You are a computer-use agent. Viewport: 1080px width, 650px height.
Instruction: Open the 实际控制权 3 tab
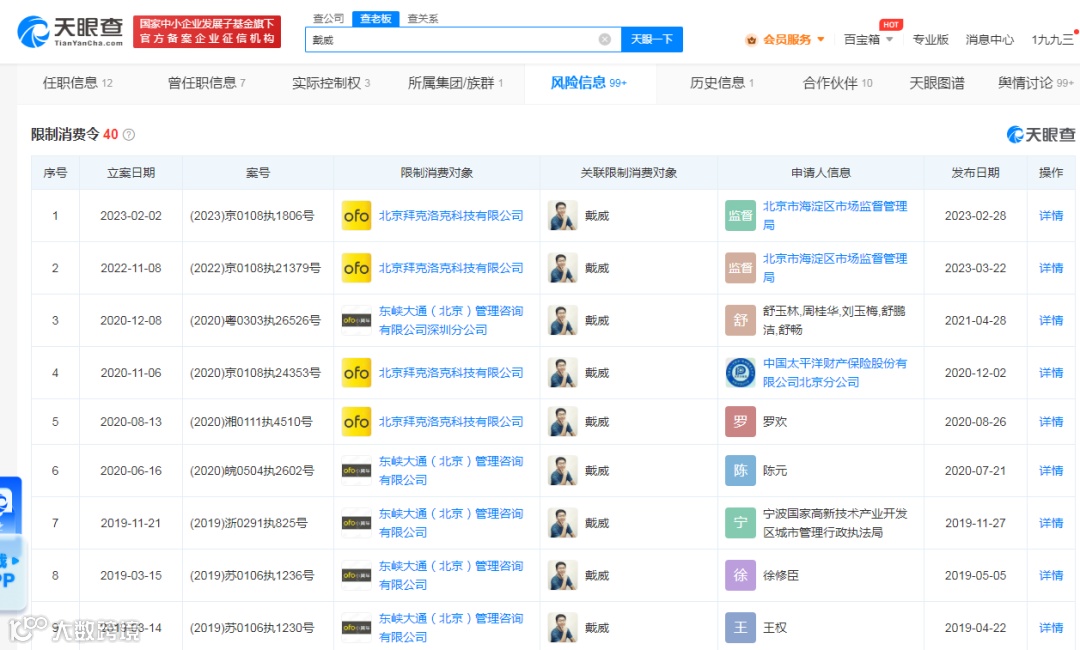point(331,83)
